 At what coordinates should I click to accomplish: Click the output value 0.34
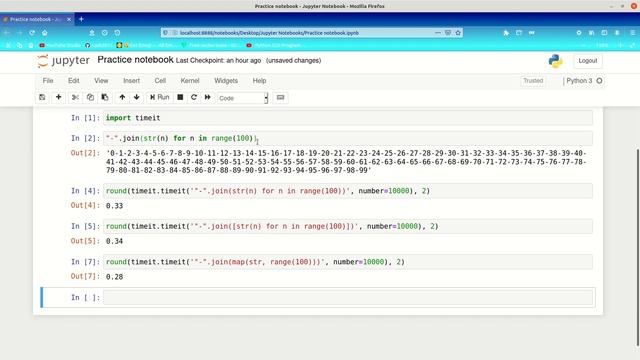114,242
